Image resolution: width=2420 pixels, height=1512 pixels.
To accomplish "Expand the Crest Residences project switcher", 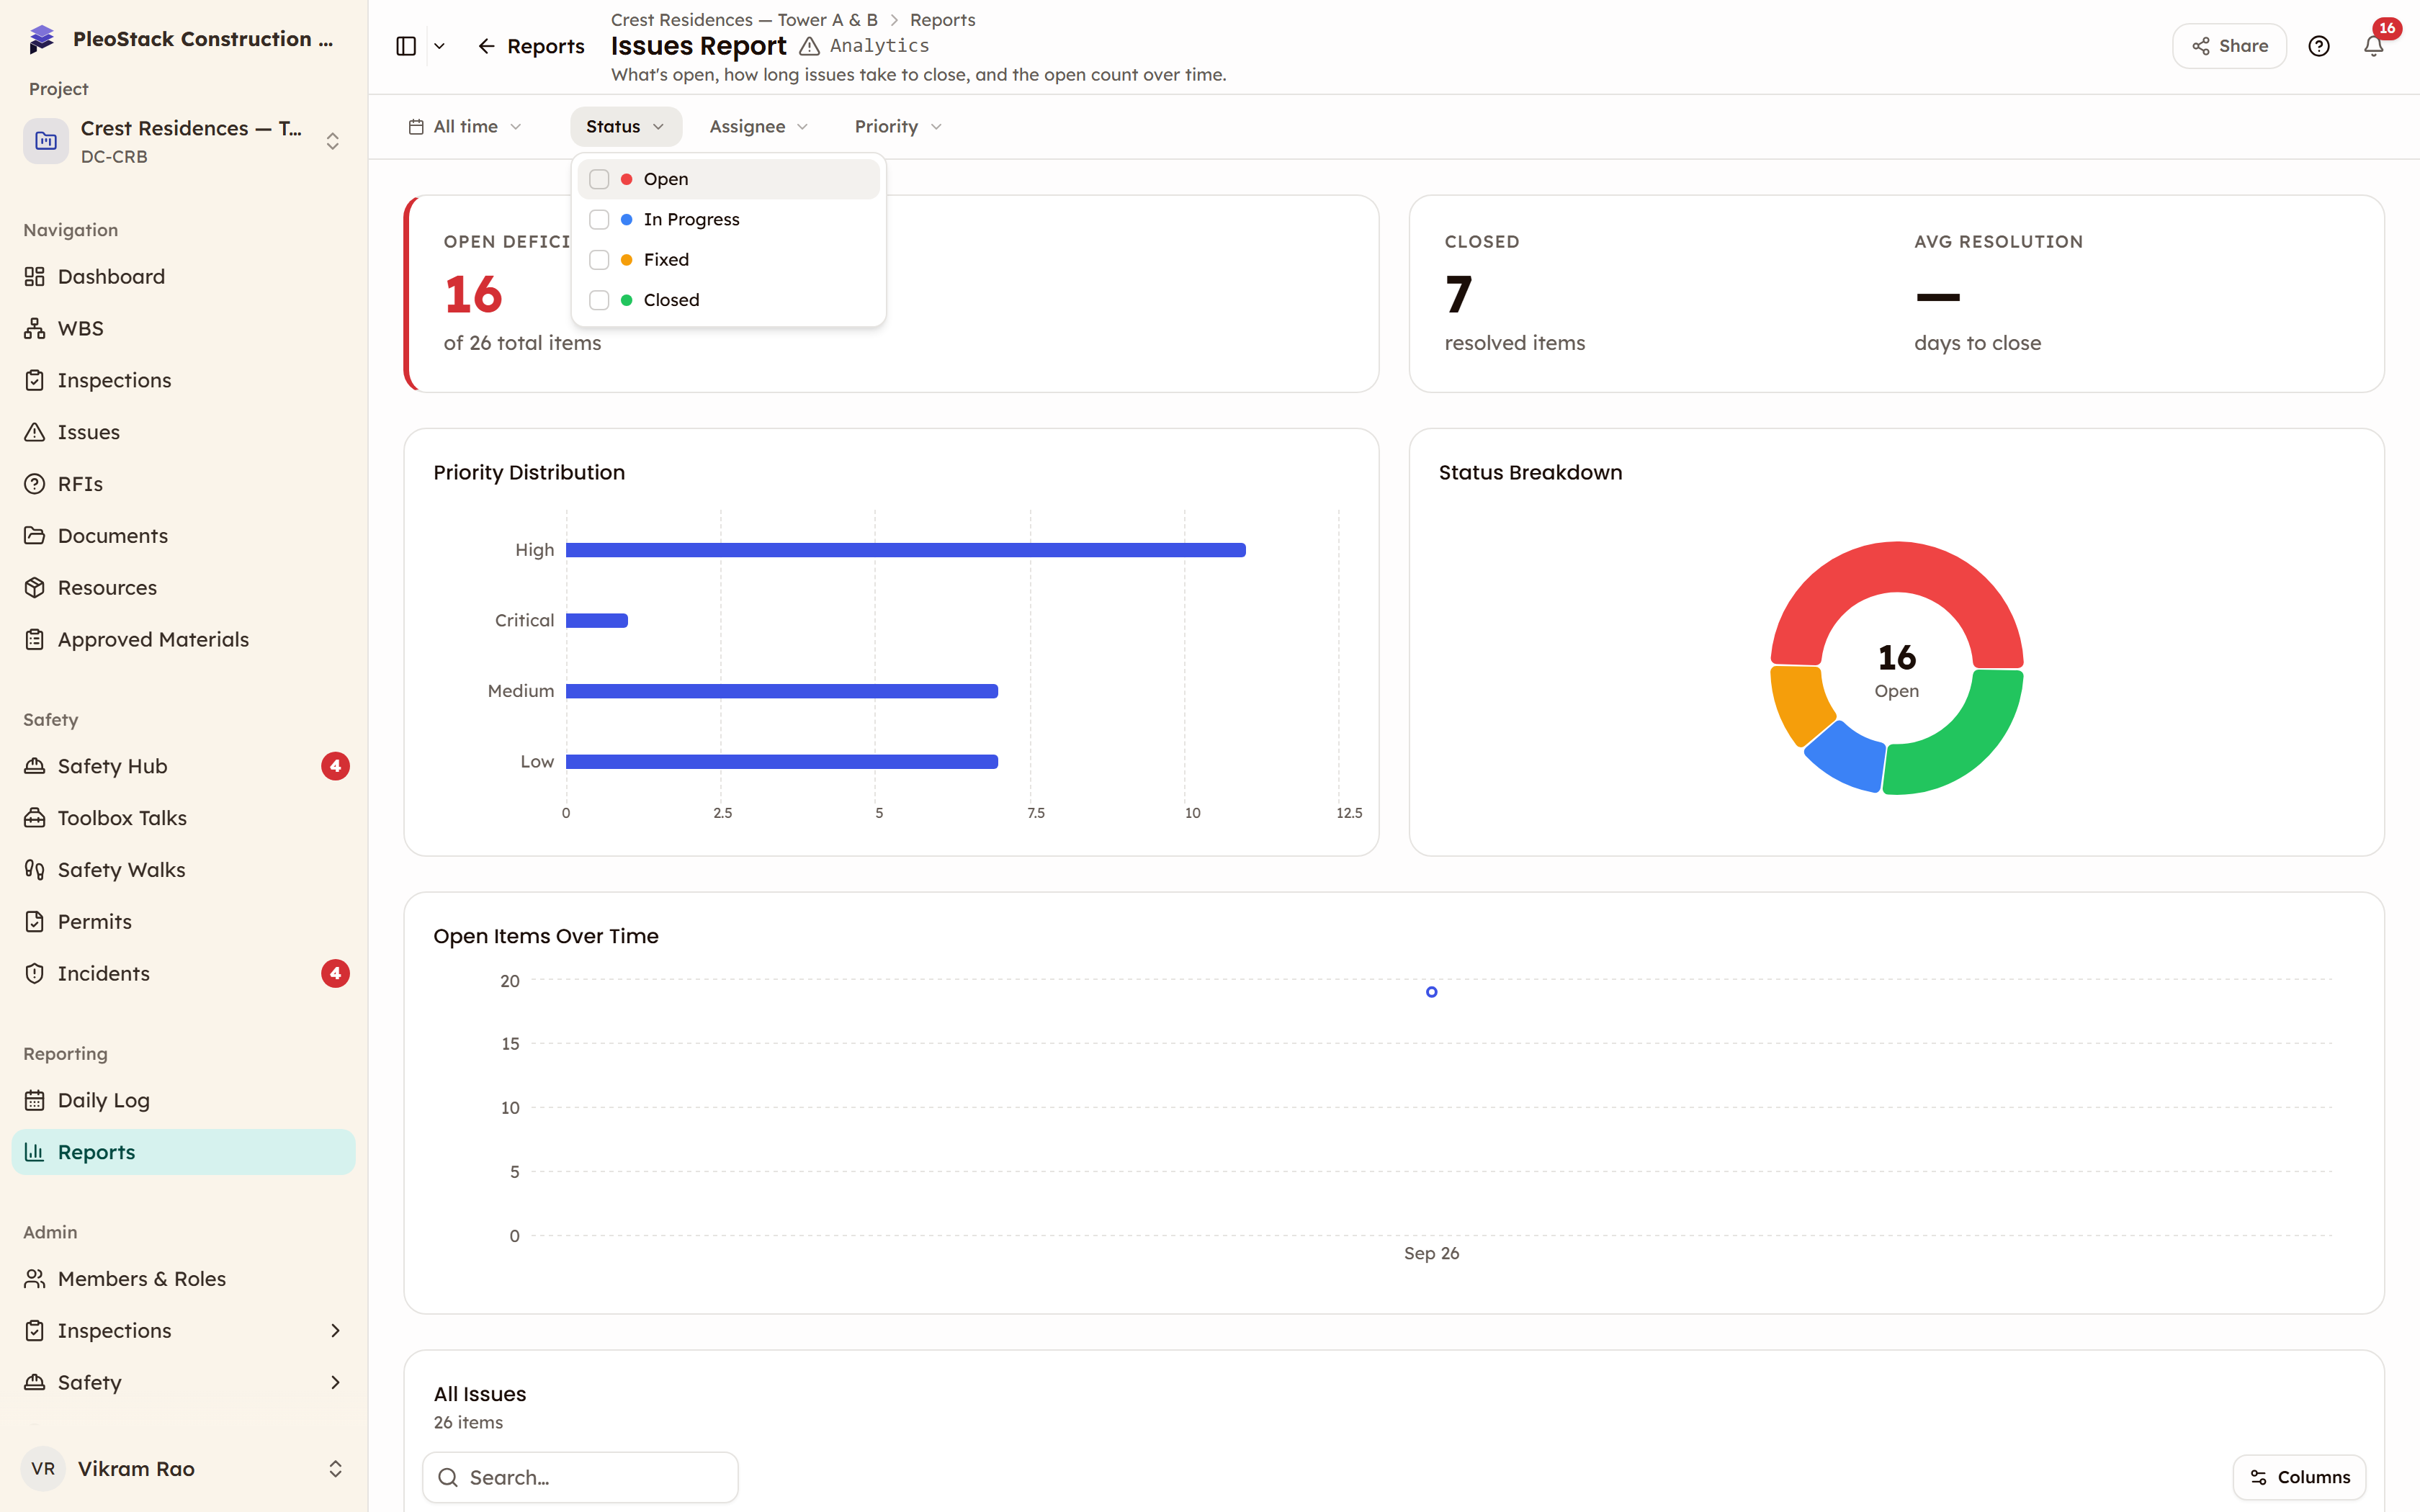I will (x=184, y=141).
